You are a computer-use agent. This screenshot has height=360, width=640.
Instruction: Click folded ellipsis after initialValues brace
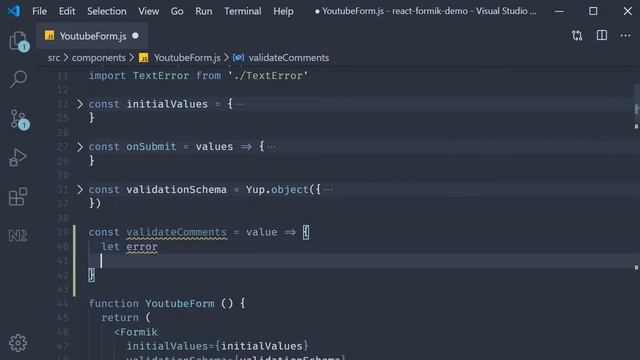click(x=240, y=104)
